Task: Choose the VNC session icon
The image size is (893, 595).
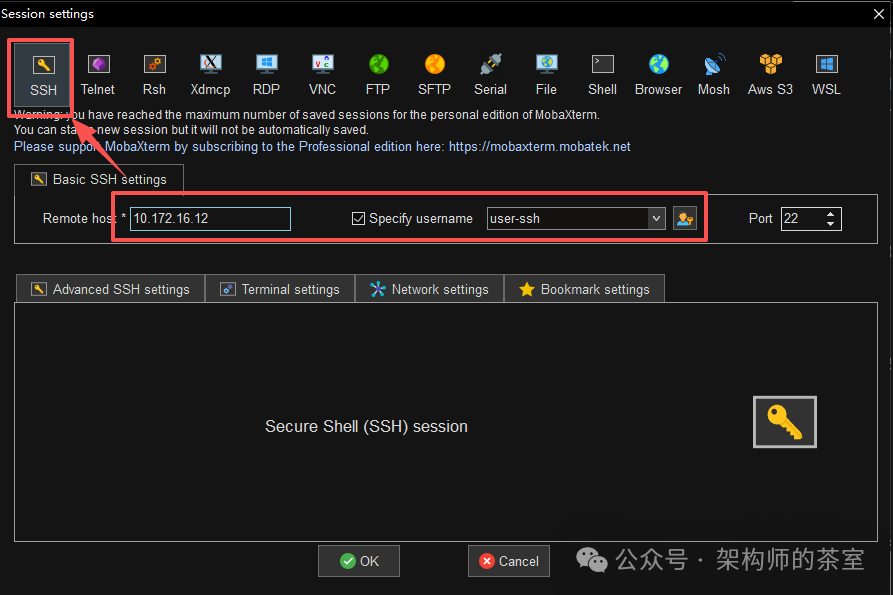Action: tap(322, 75)
